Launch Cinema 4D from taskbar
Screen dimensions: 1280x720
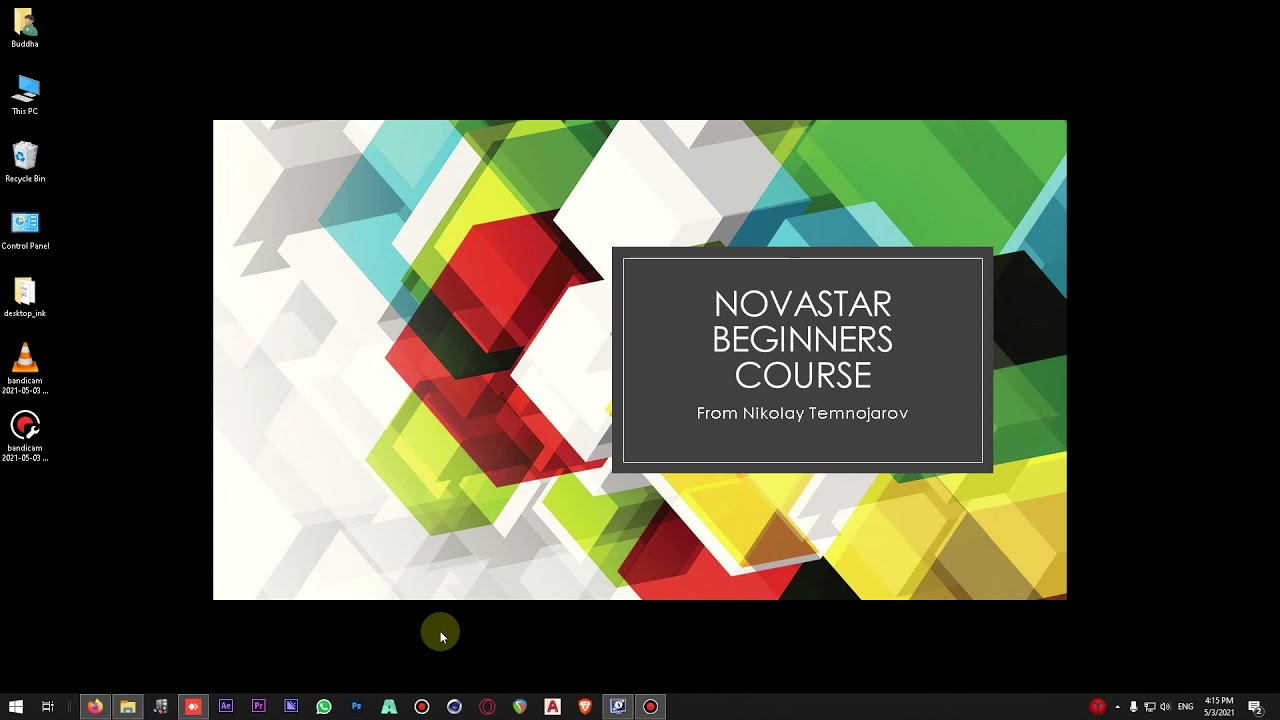click(x=454, y=706)
